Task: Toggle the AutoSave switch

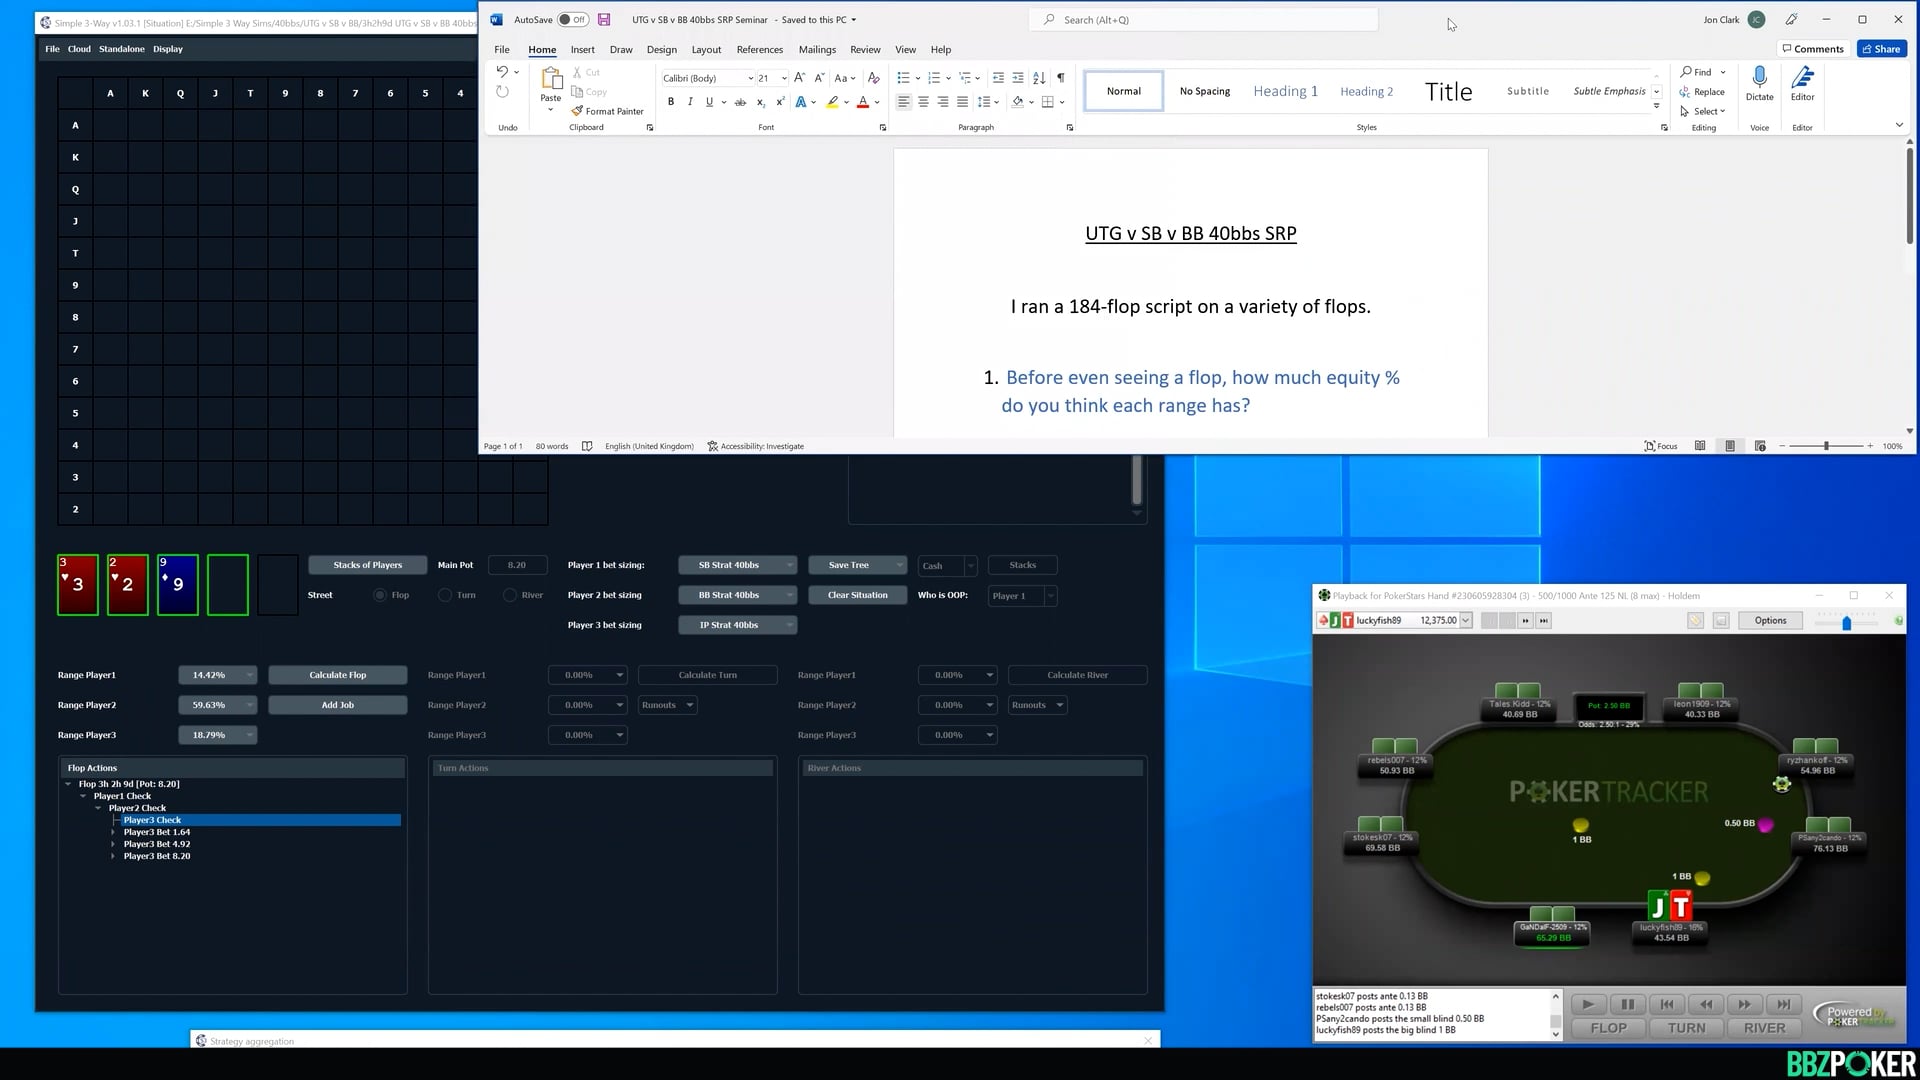Action: click(573, 20)
